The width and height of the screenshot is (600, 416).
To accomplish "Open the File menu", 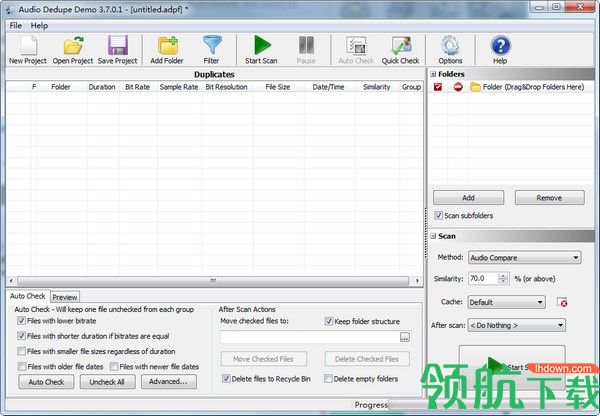I will pos(15,25).
